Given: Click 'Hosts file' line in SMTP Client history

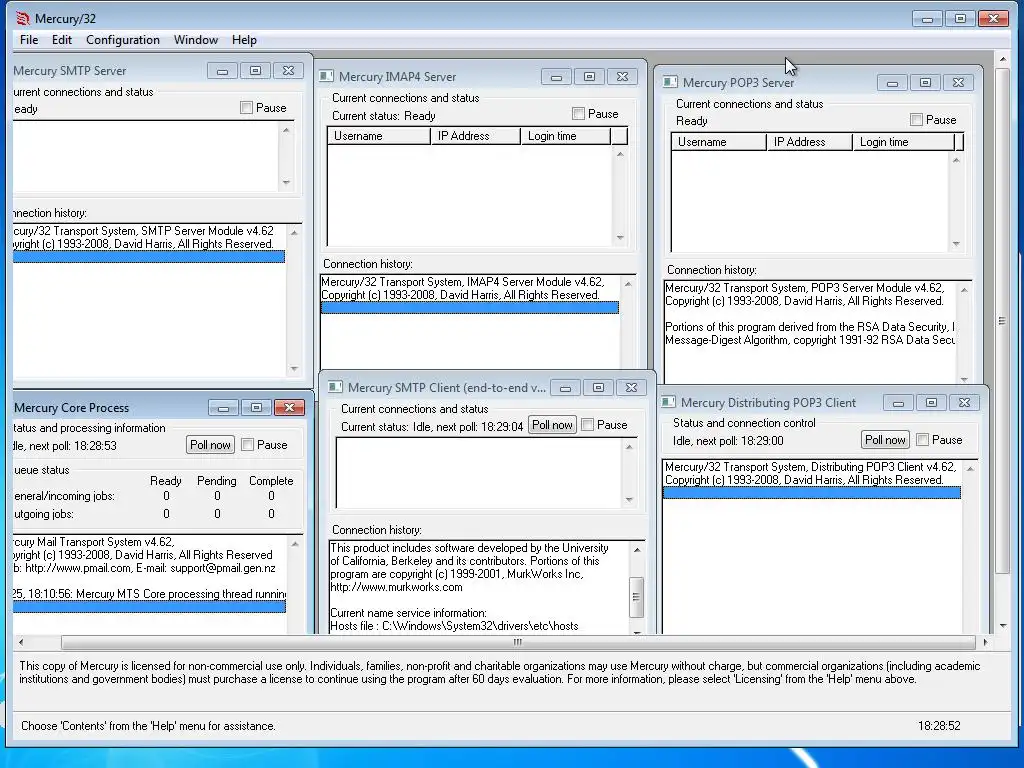Looking at the screenshot, I should 455,626.
